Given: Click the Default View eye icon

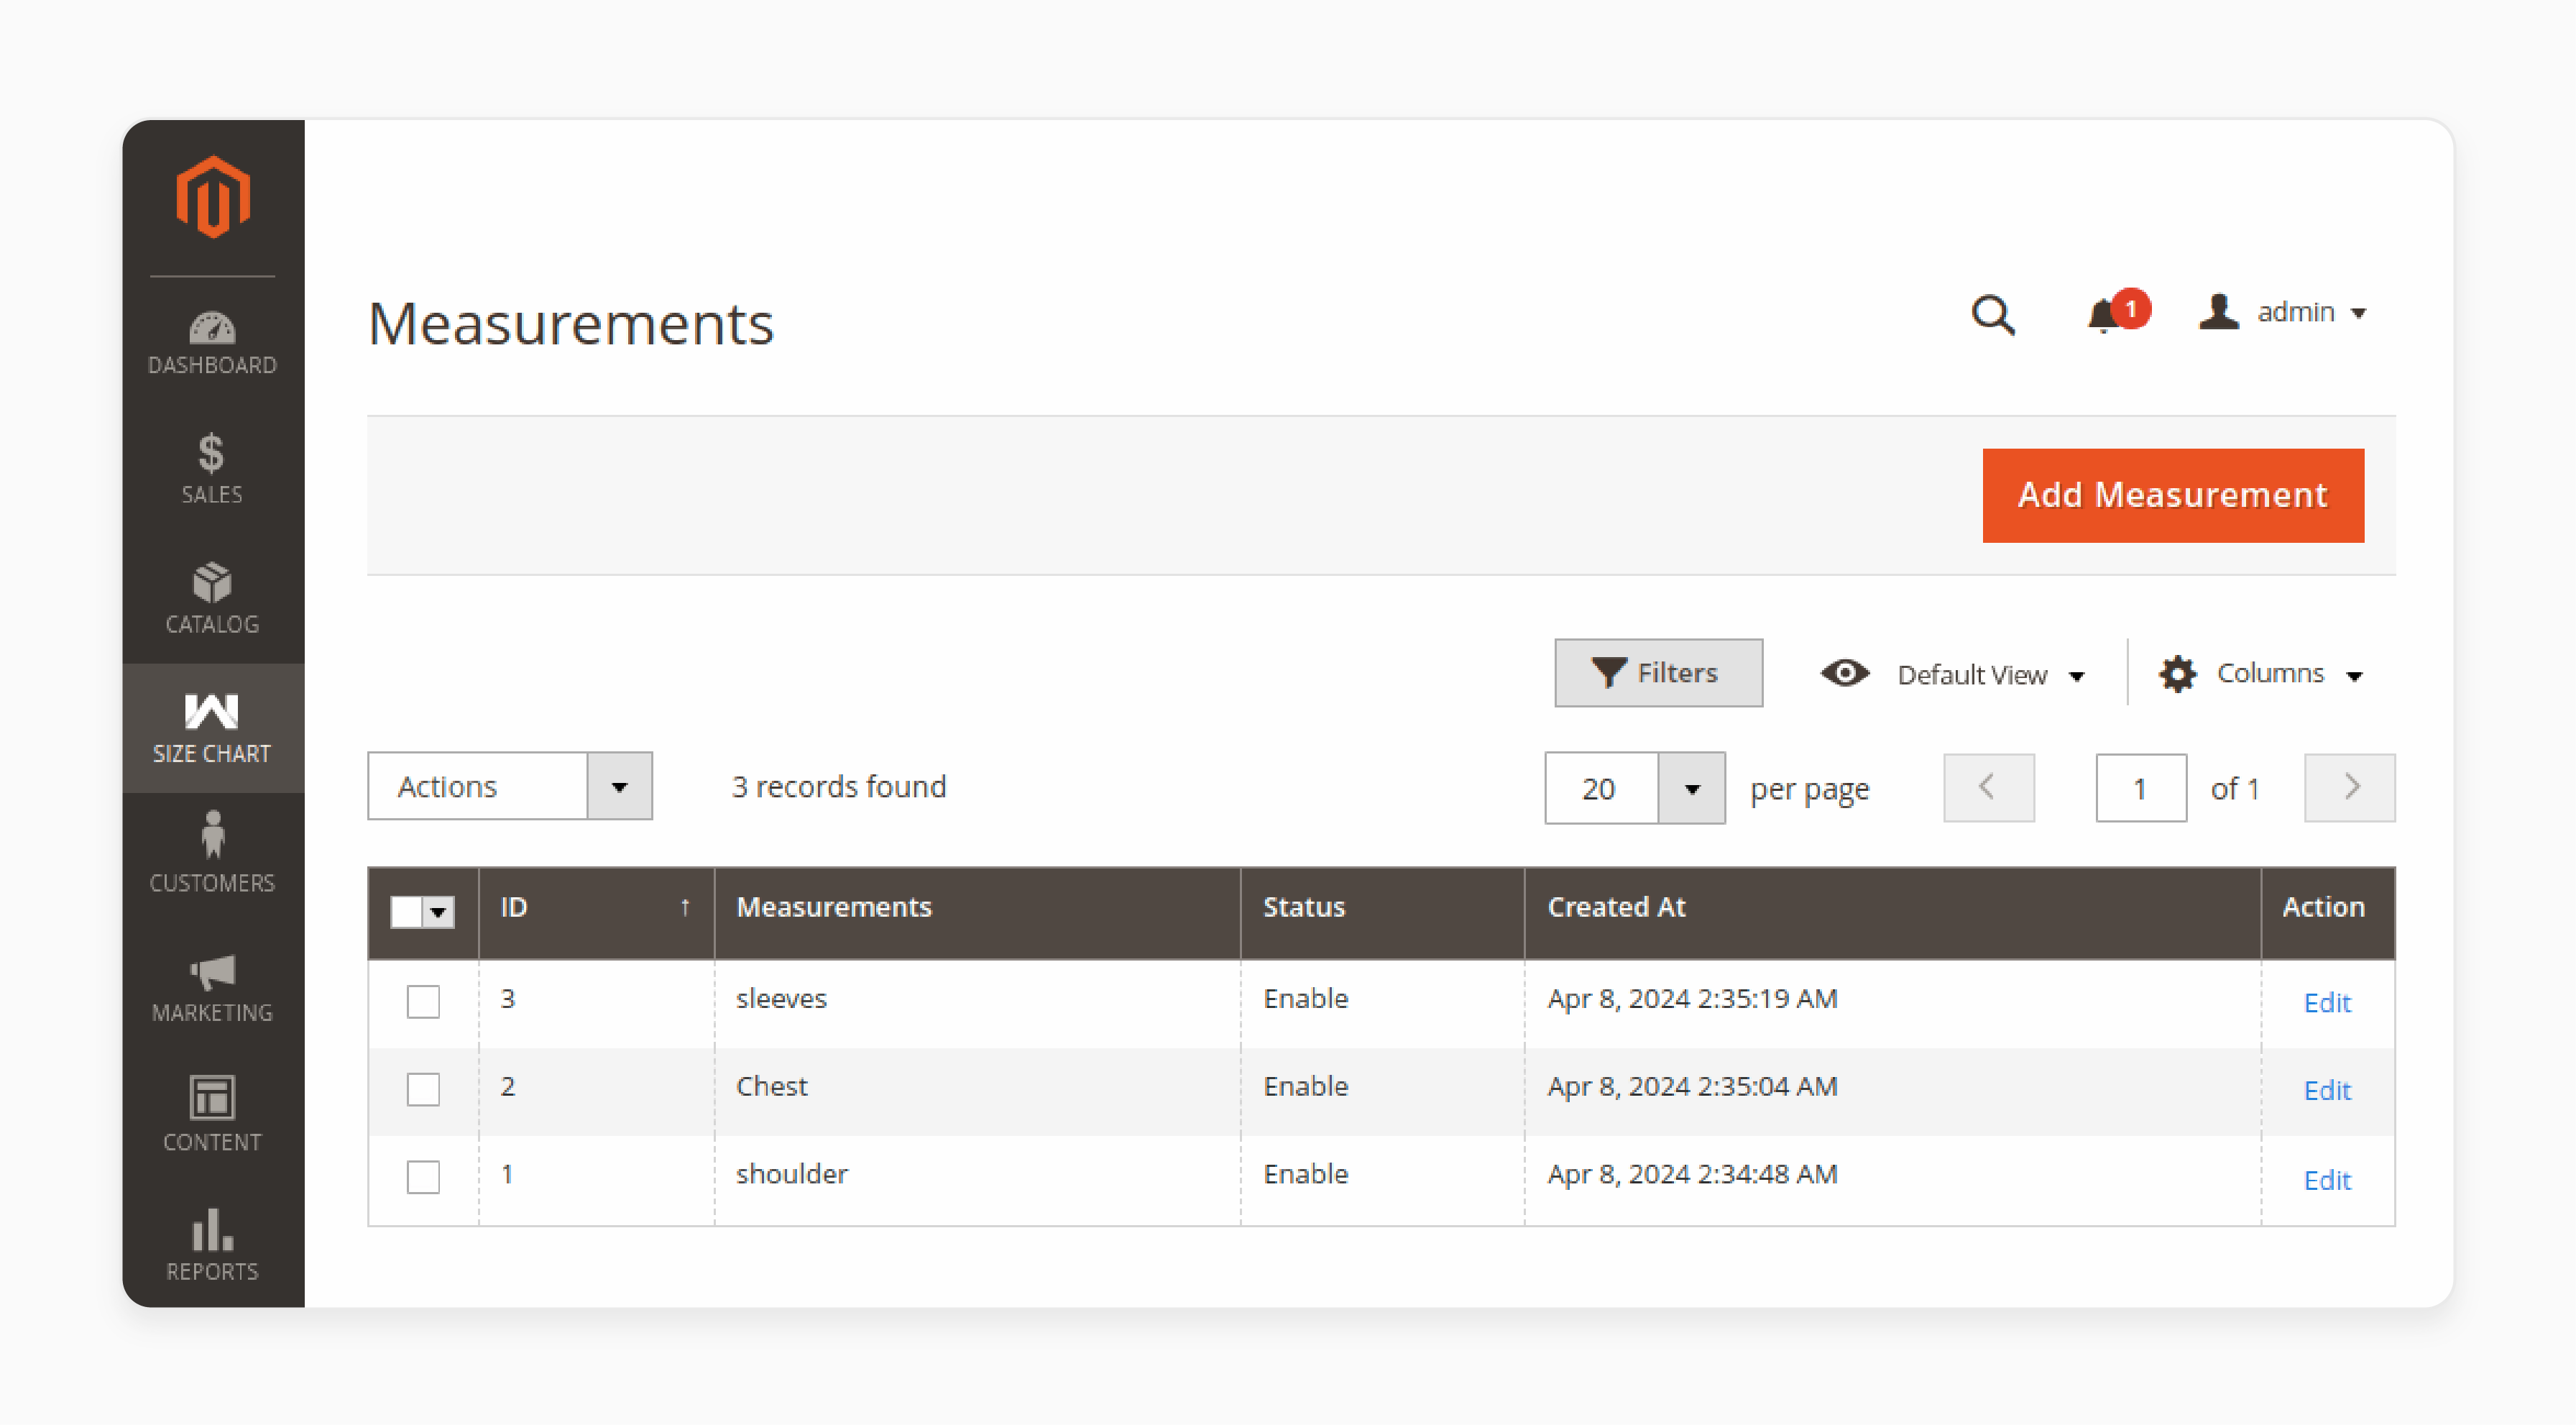Looking at the screenshot, I should pos(1845,673).
